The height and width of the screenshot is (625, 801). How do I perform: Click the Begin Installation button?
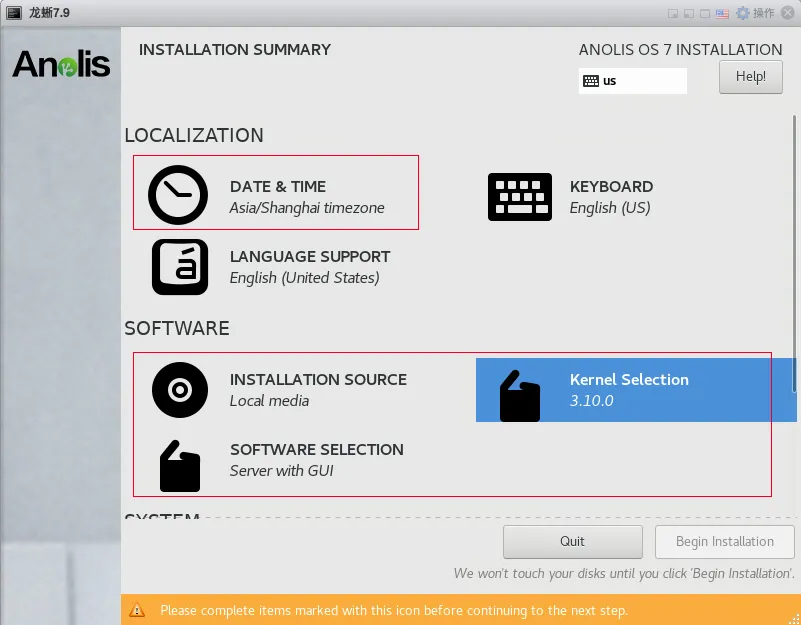pyautogui.click(x=724, y=541)
